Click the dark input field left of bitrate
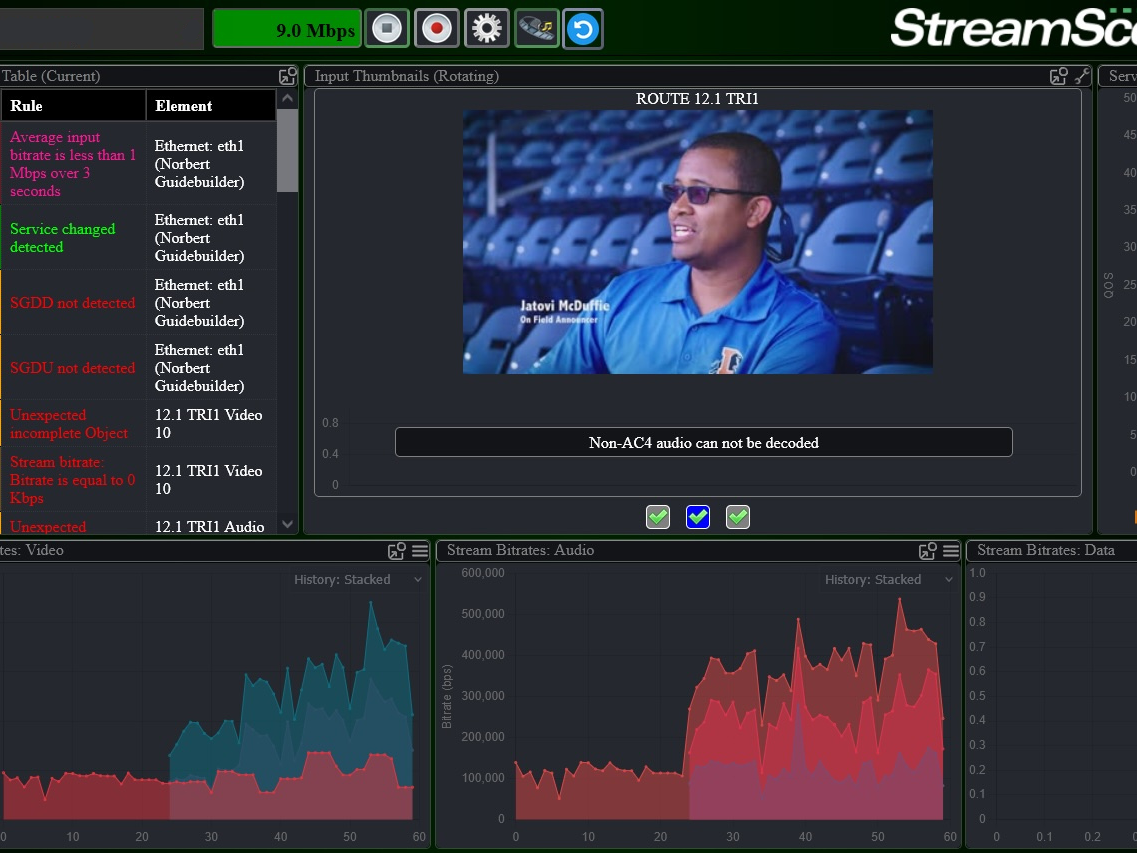The image size is (1137, 853). [x=102, y=29]
